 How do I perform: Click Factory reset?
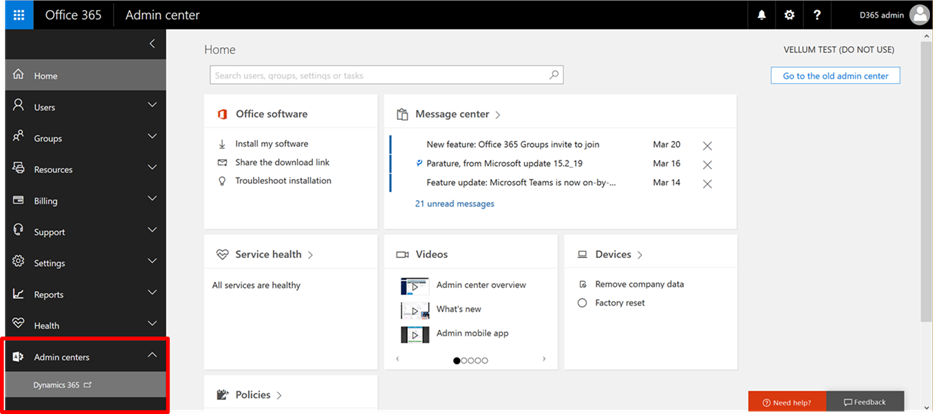620,303
